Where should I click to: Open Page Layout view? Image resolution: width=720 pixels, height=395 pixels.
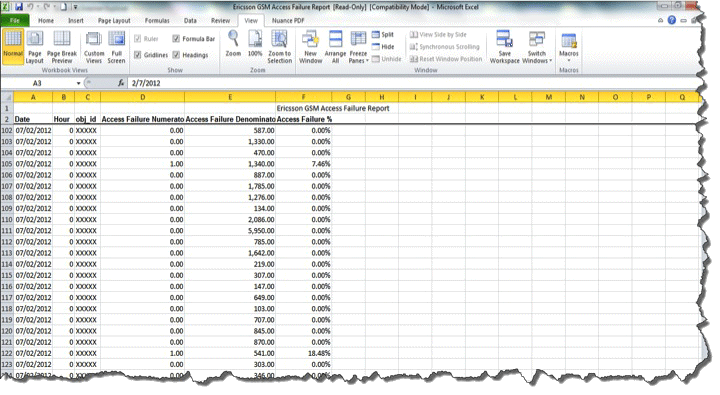pos(34,47)
